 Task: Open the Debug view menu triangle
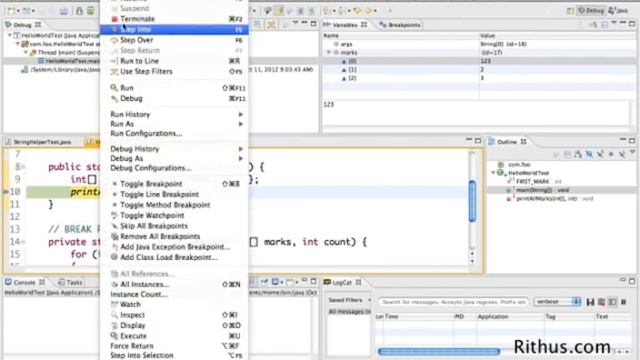[x=295, y=23]
